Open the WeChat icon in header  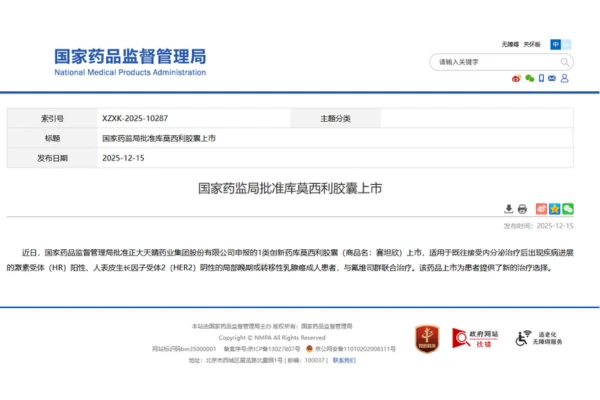(529, 78)
